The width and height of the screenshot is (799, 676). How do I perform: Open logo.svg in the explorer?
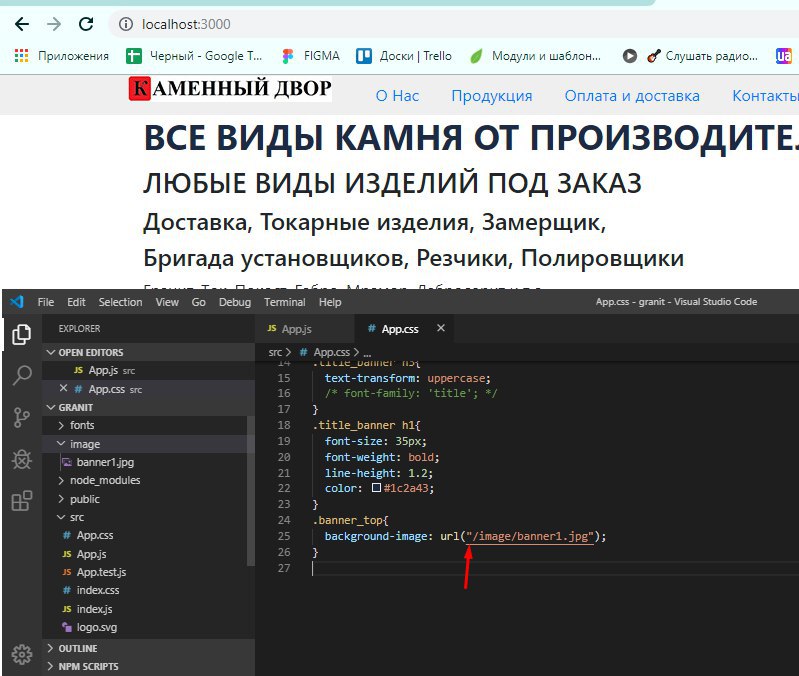pos(145,627)
